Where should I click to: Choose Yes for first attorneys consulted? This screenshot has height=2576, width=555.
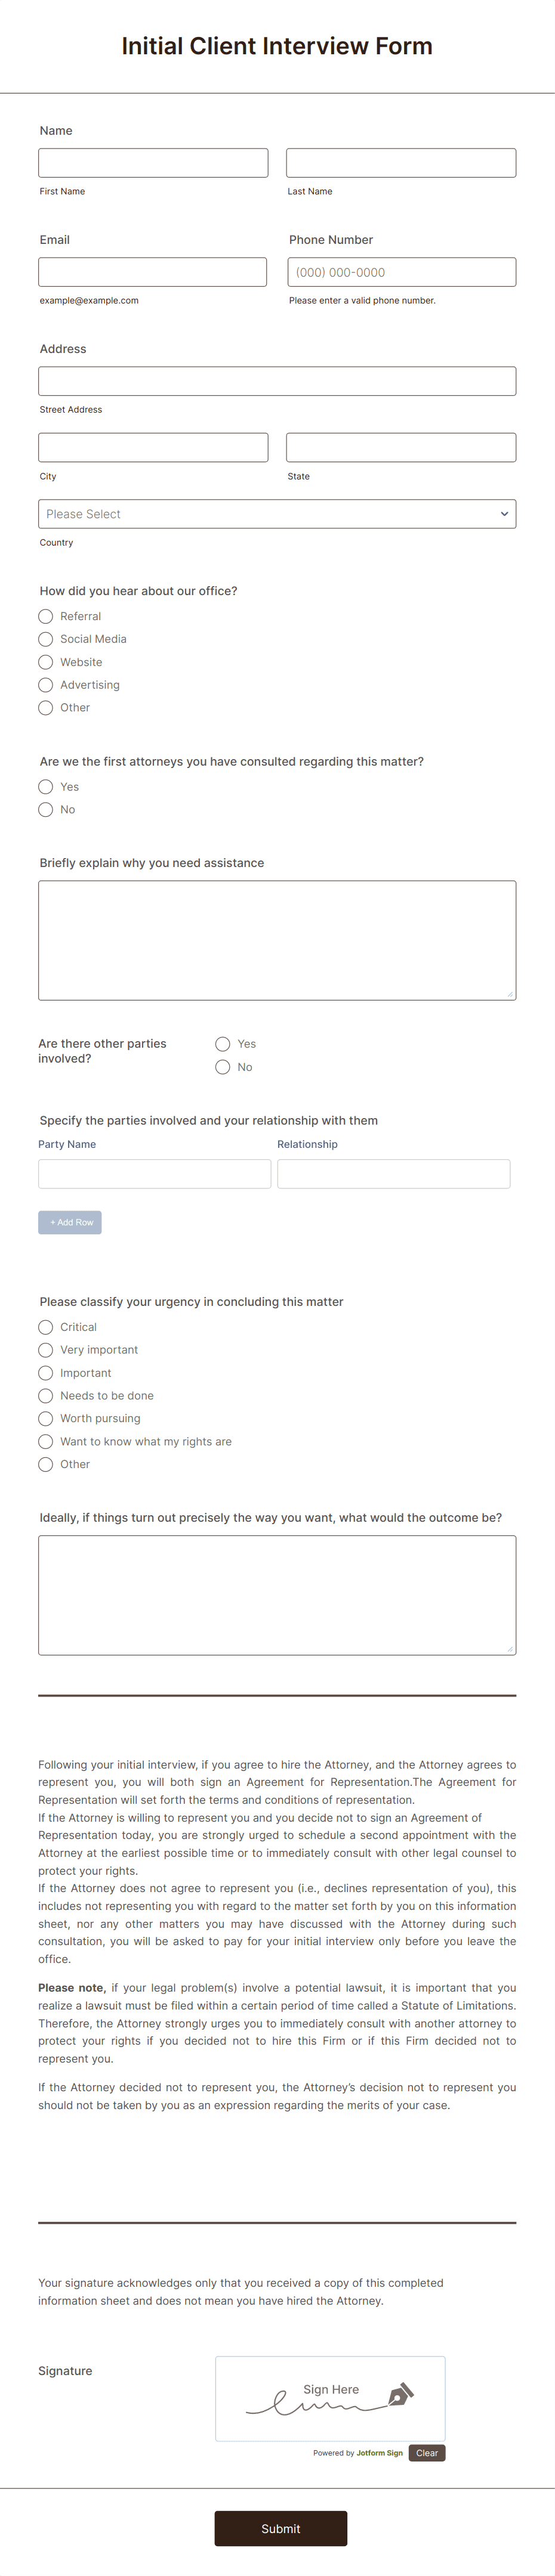pos(45,786)
